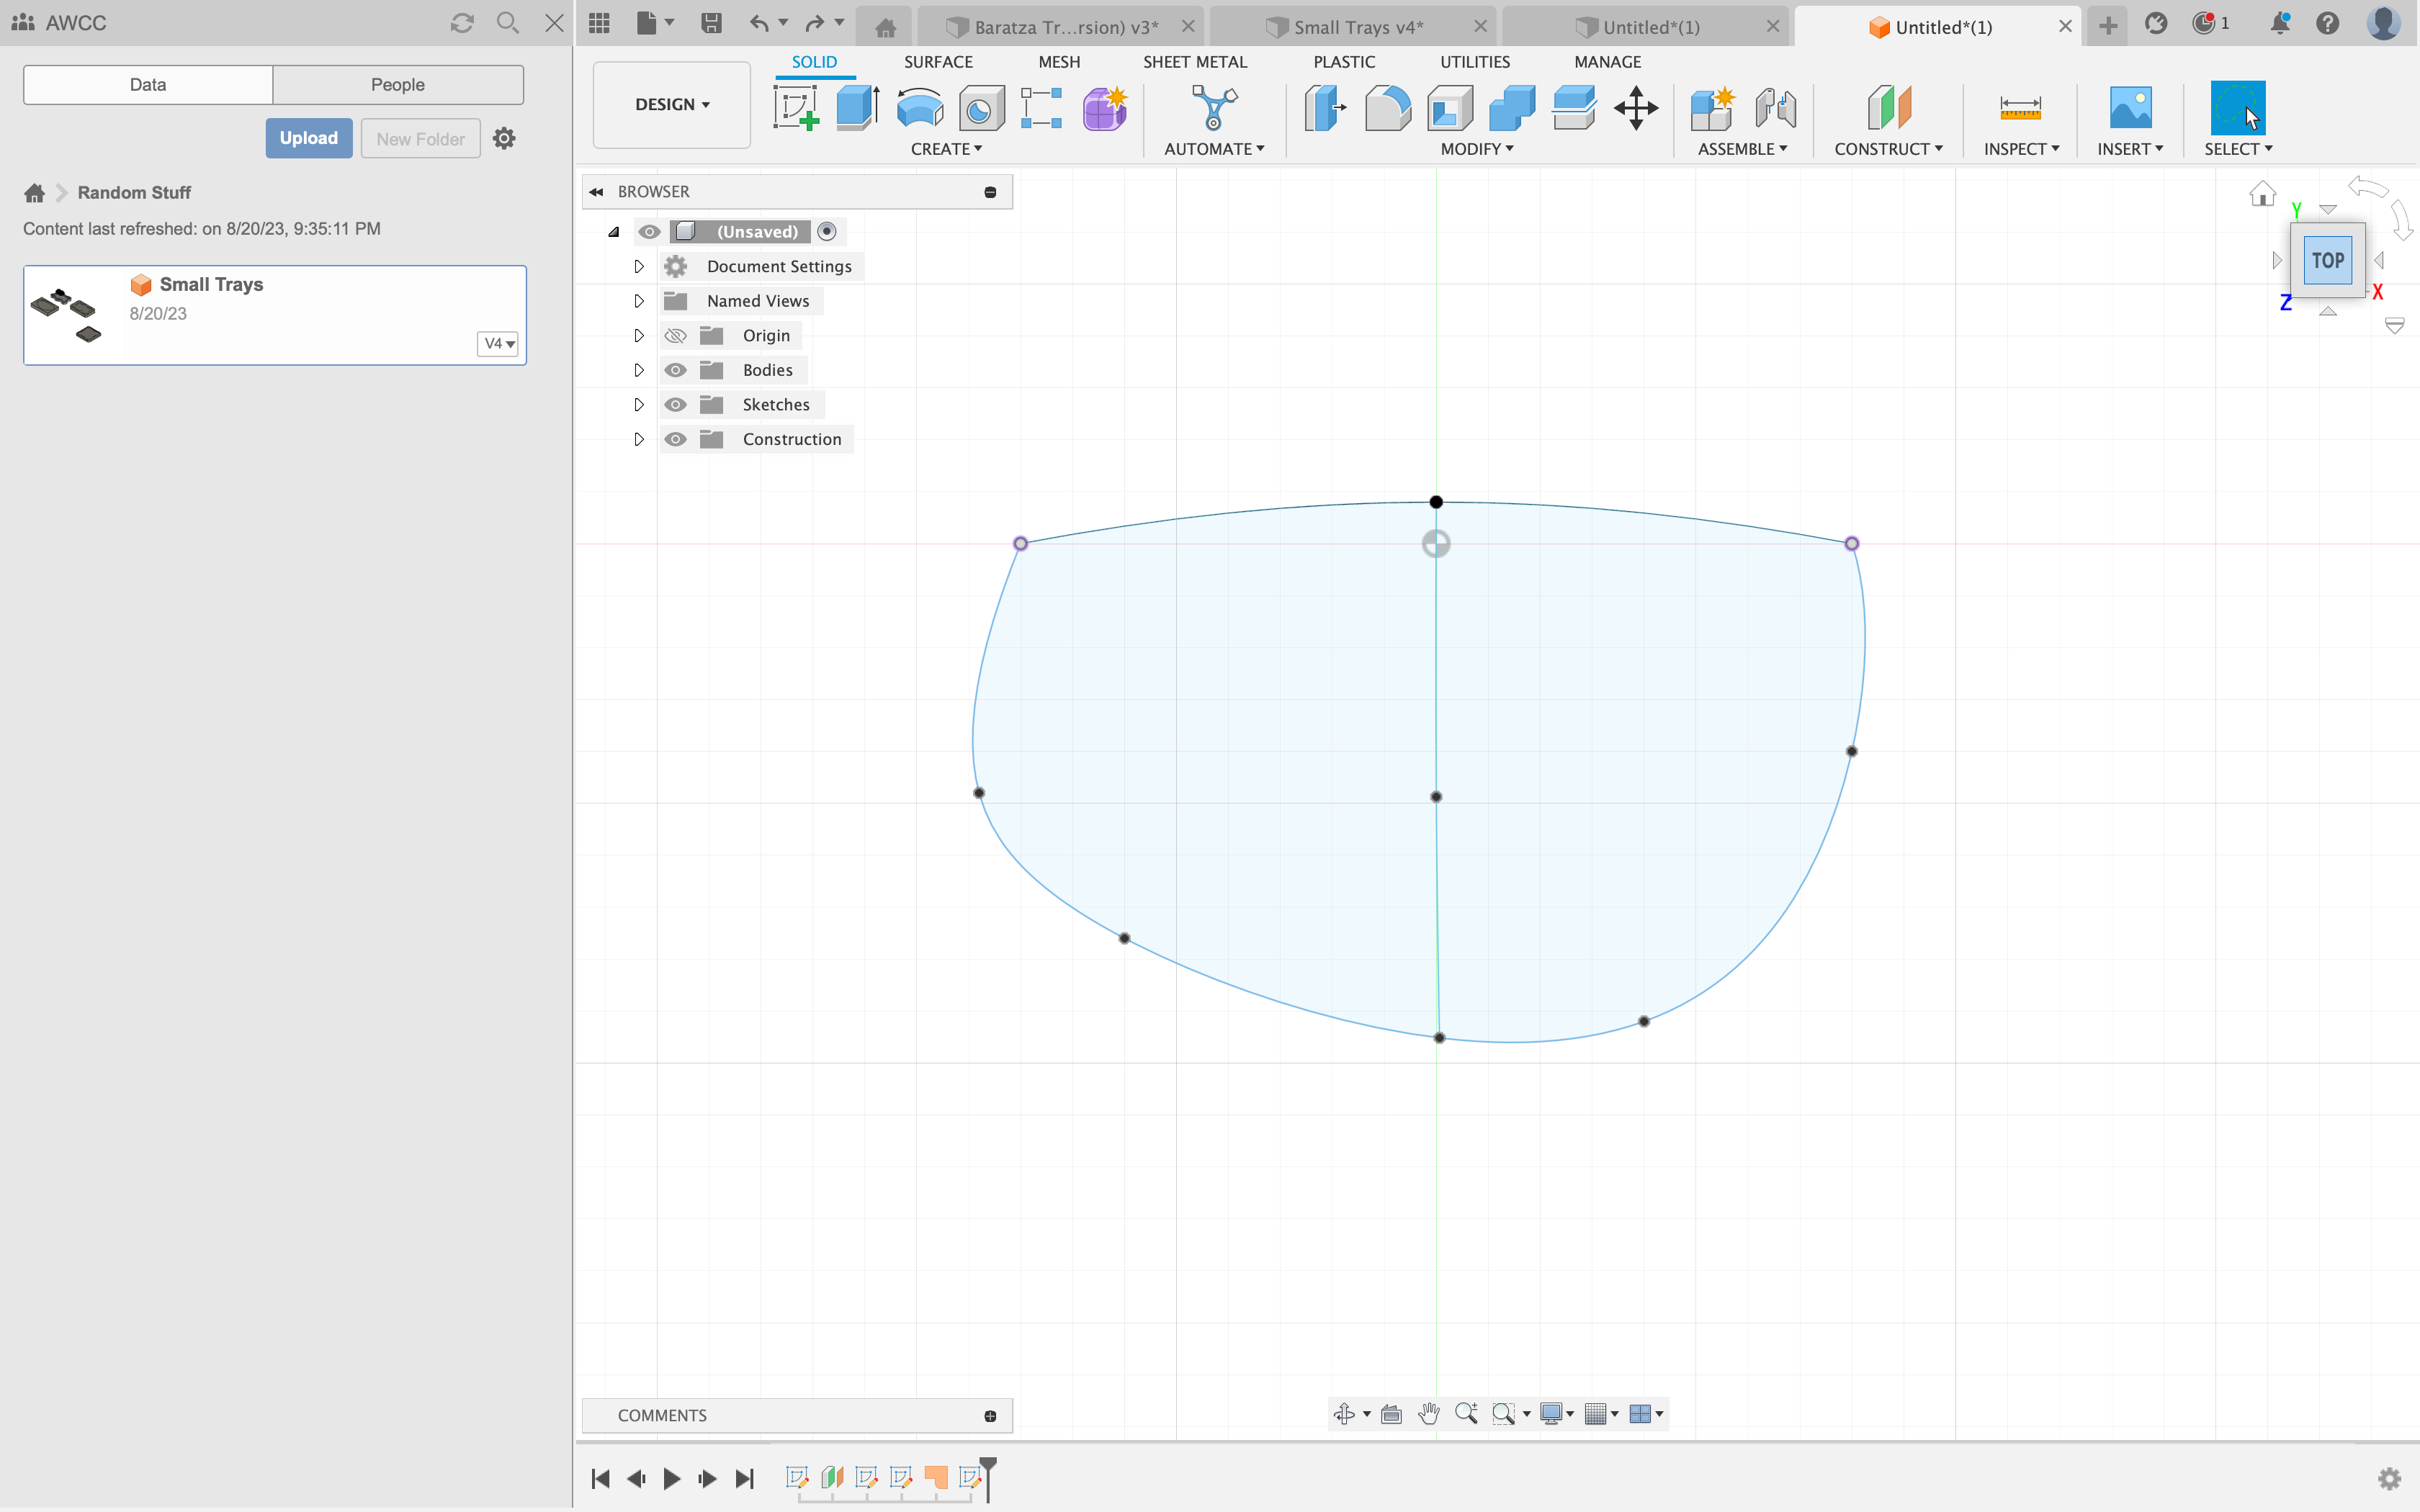Screen dimensions: 2420x1512
Task: Open the DESIGN workspace dropdown
Action: pyautogui.click(x=672, y=105)
